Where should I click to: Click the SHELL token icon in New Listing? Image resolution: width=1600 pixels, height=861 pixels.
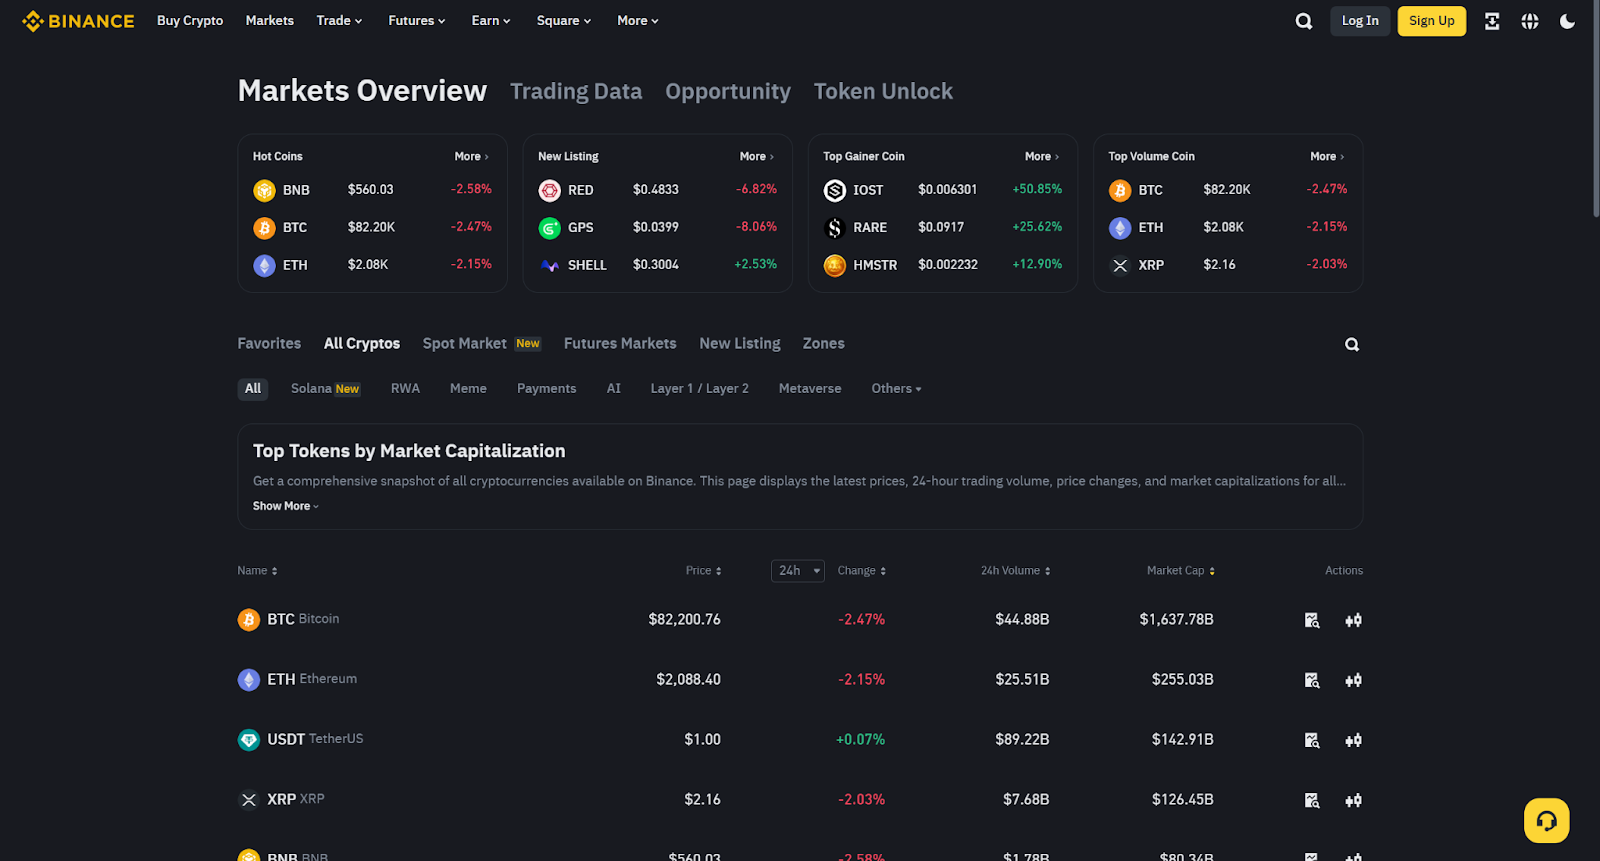point(549,266)
